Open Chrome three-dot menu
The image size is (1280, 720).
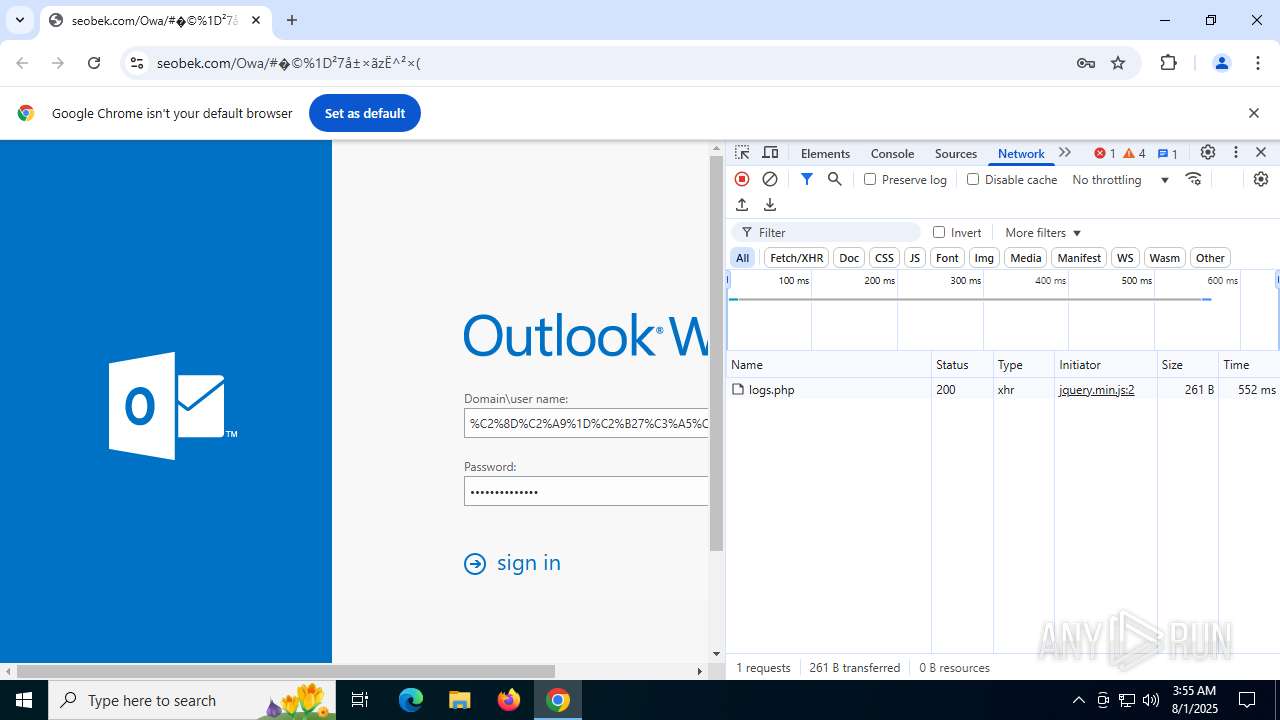[x=1258, y=63]
